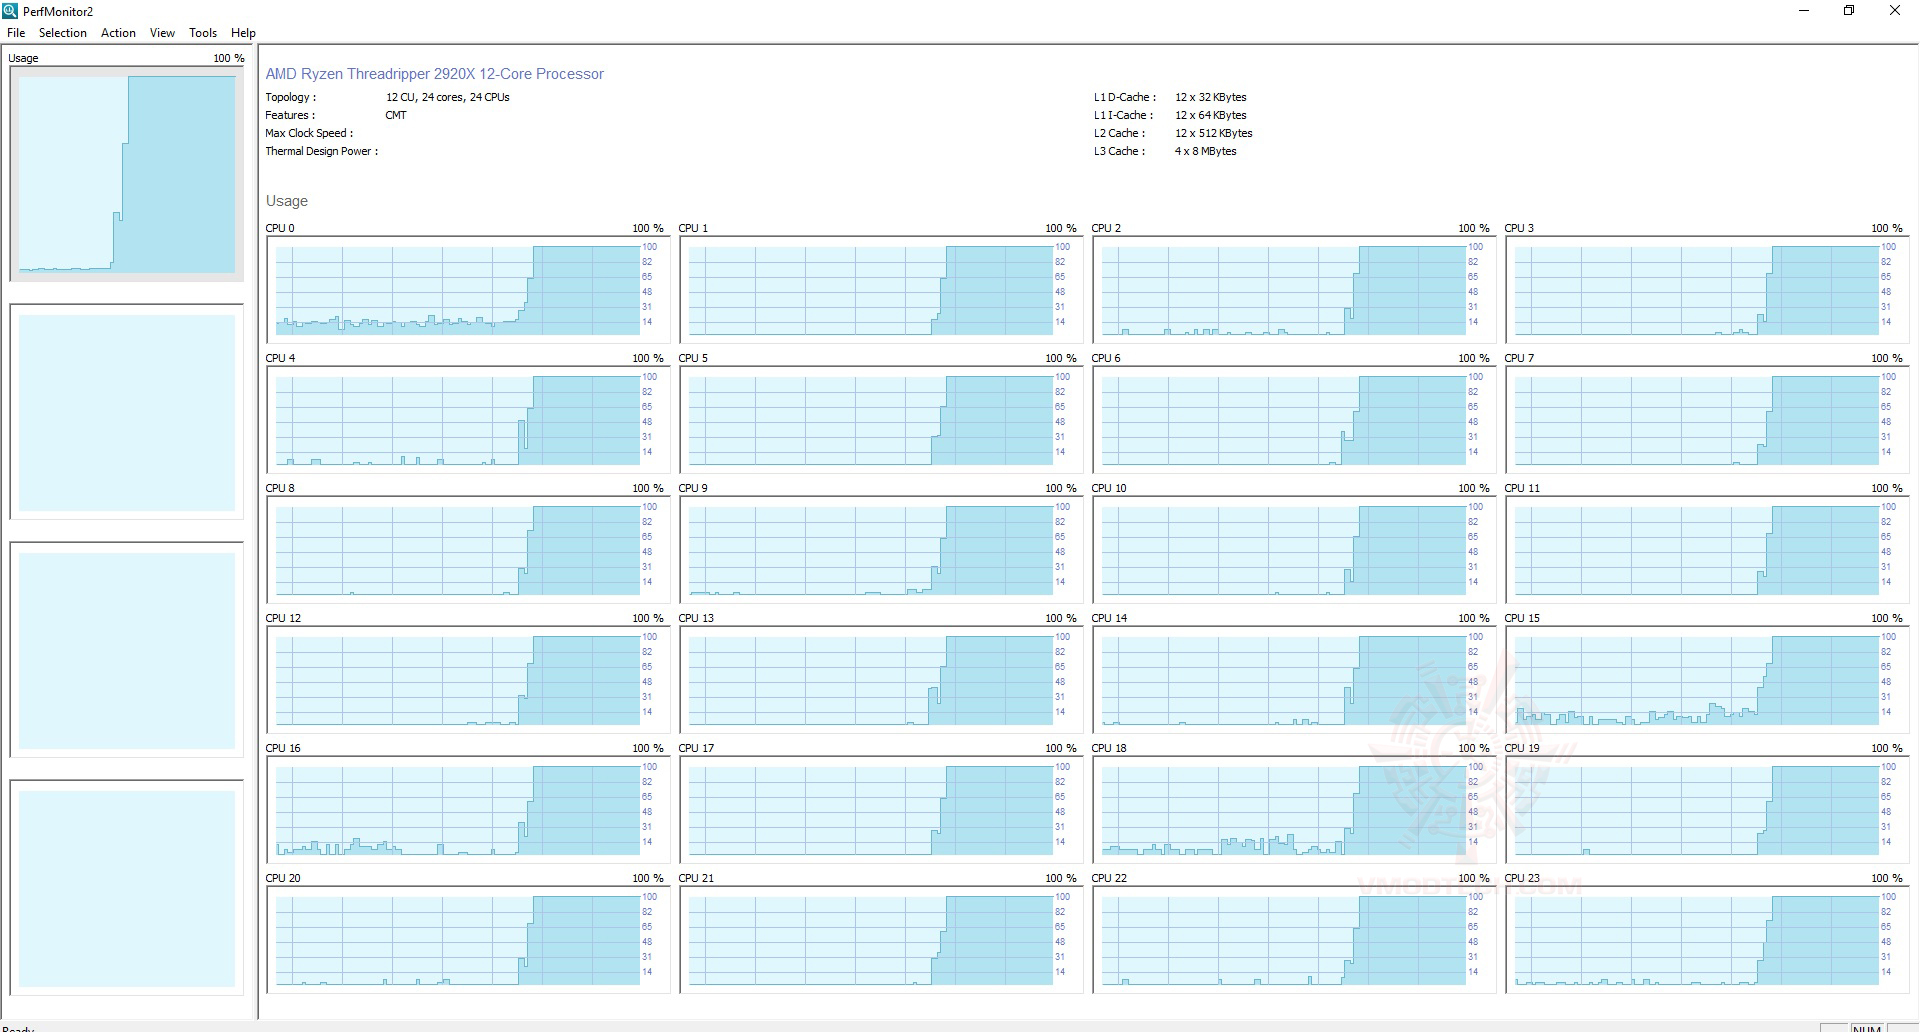Viewport: 1920px width, 1032px height.
Task: Select the Usage thumbnail in left sidebar
Action: (x=127, y=174)
